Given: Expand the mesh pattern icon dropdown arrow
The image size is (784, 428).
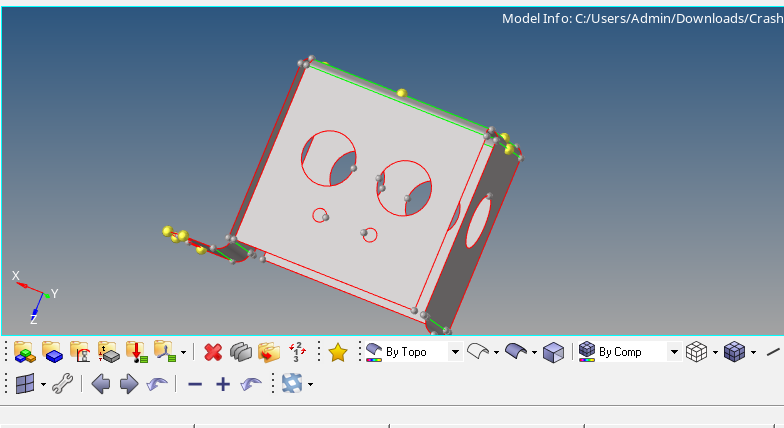Looking at the screenshot, I should [310, 384].
